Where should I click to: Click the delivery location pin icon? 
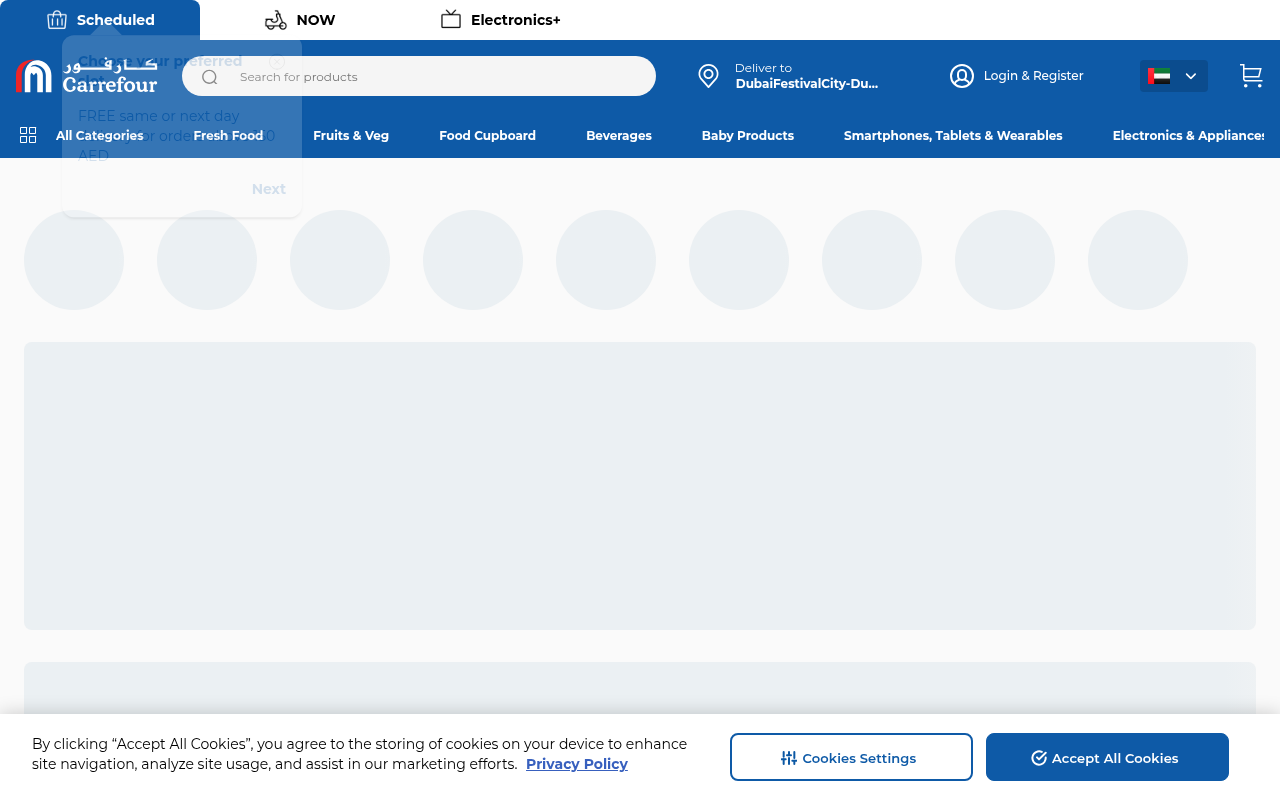tap(708, 76)
